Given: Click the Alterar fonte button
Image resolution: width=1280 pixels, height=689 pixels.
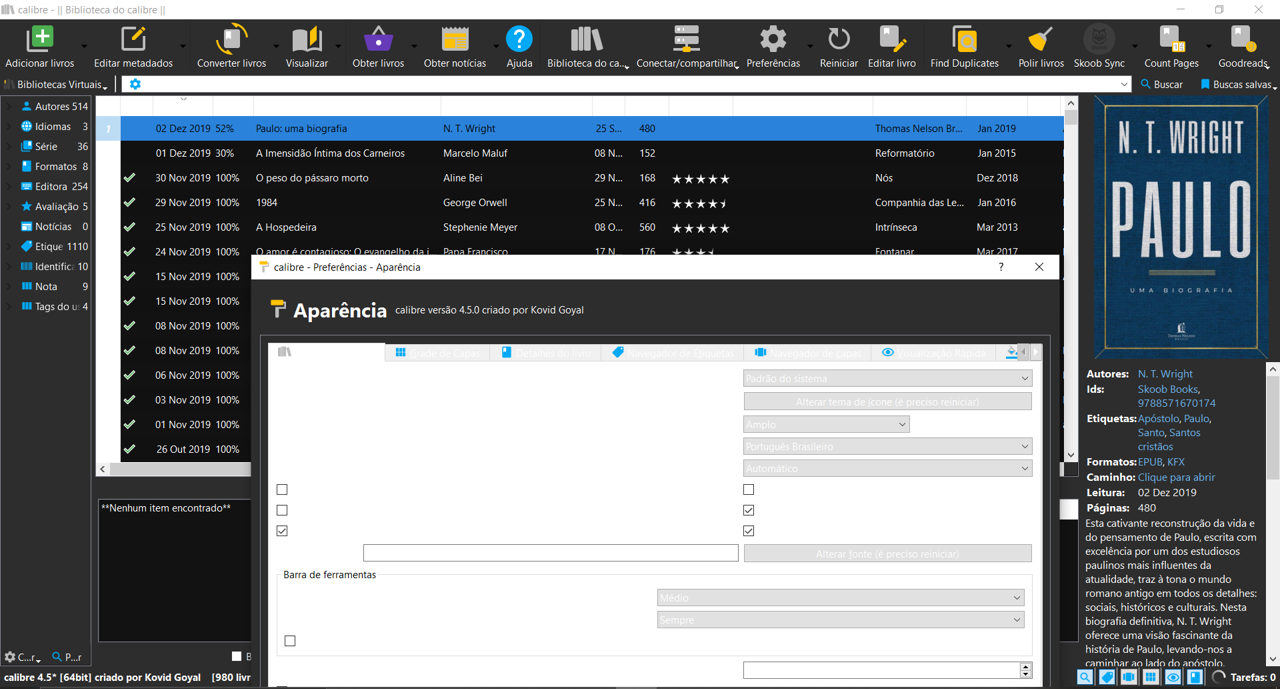Looking at the screenshot, I should pyautogui.click(x=888, y=554).
